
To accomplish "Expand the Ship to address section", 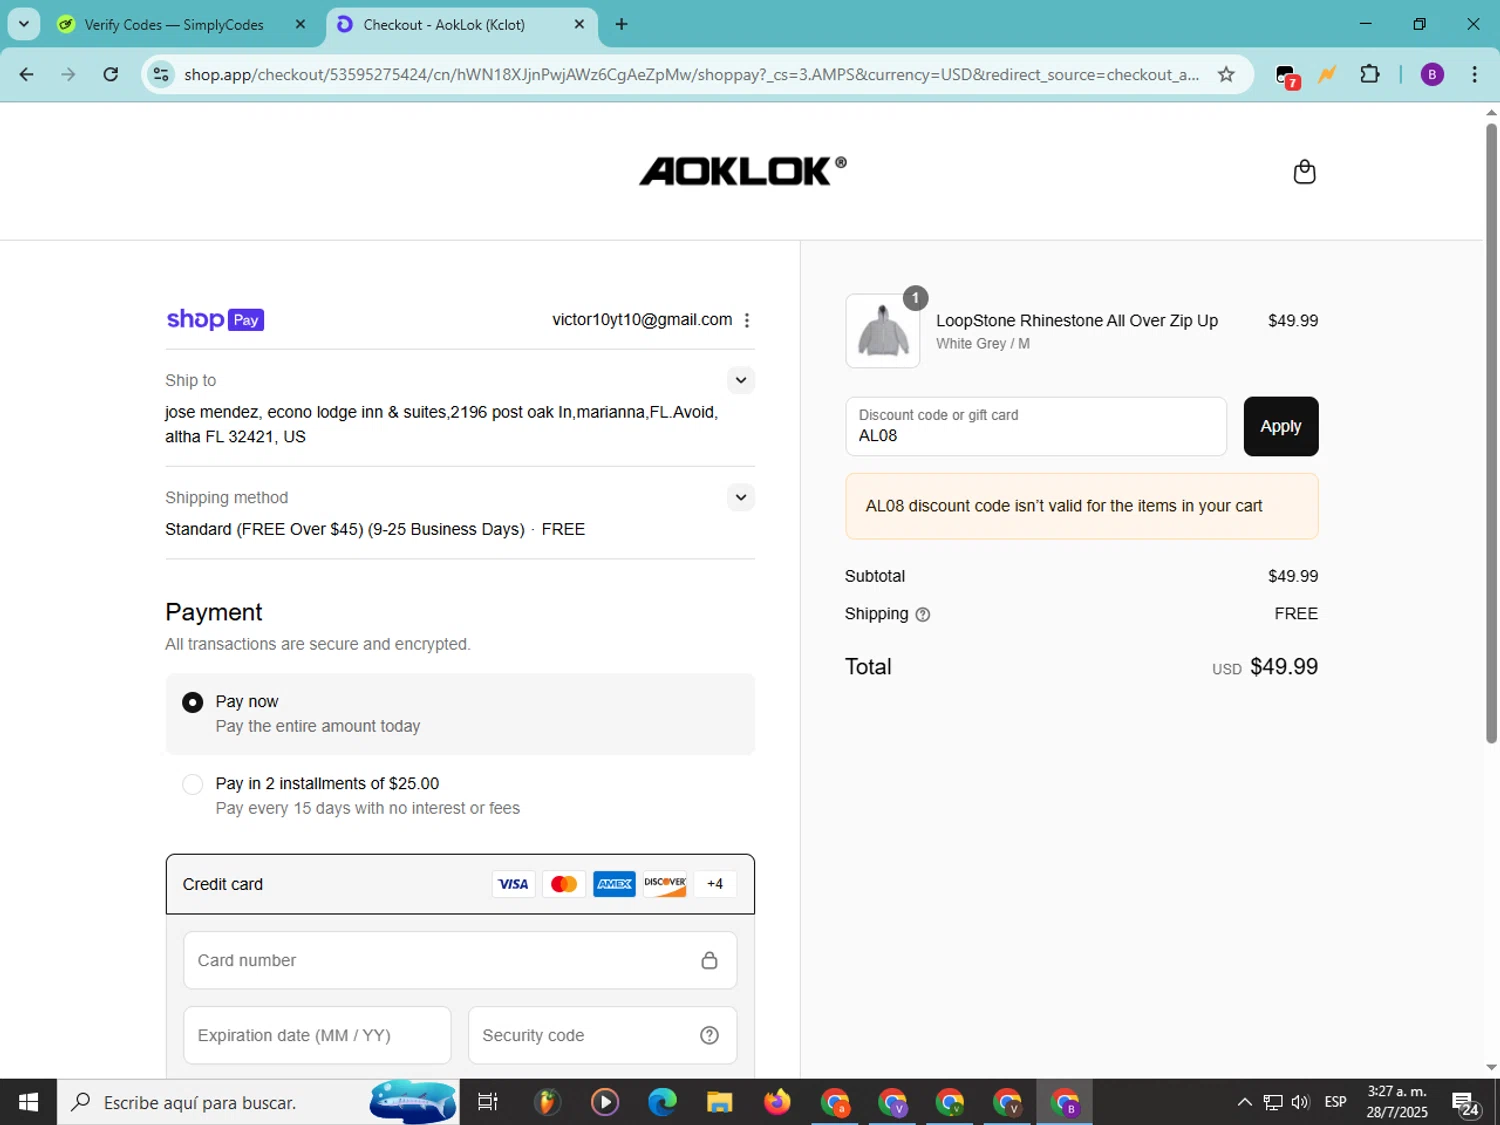I will click(x=740, y=380).
